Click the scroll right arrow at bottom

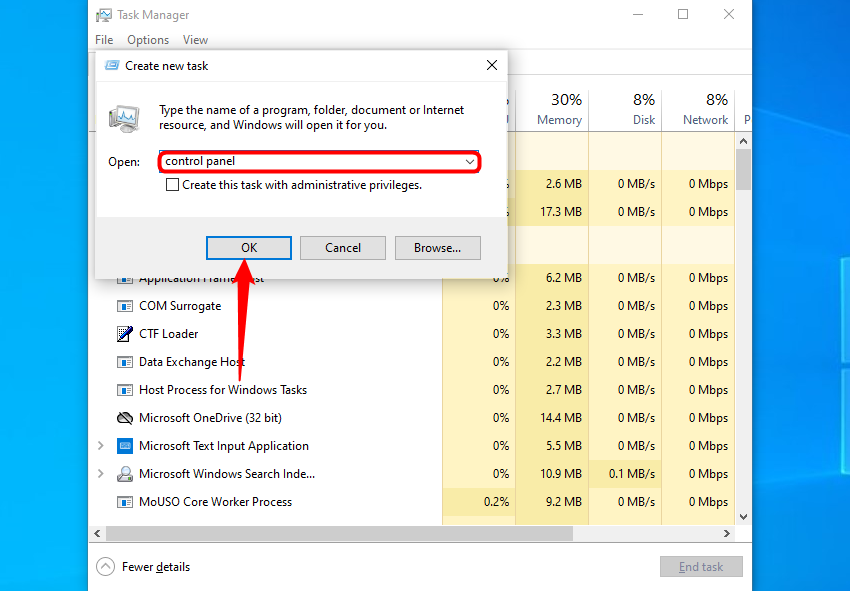726,534
